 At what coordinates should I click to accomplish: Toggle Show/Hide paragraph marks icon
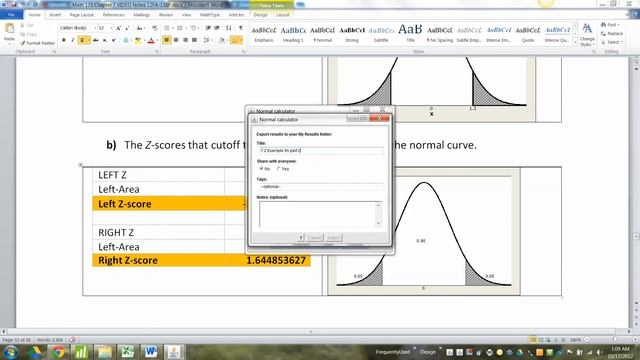coord(240,28)
